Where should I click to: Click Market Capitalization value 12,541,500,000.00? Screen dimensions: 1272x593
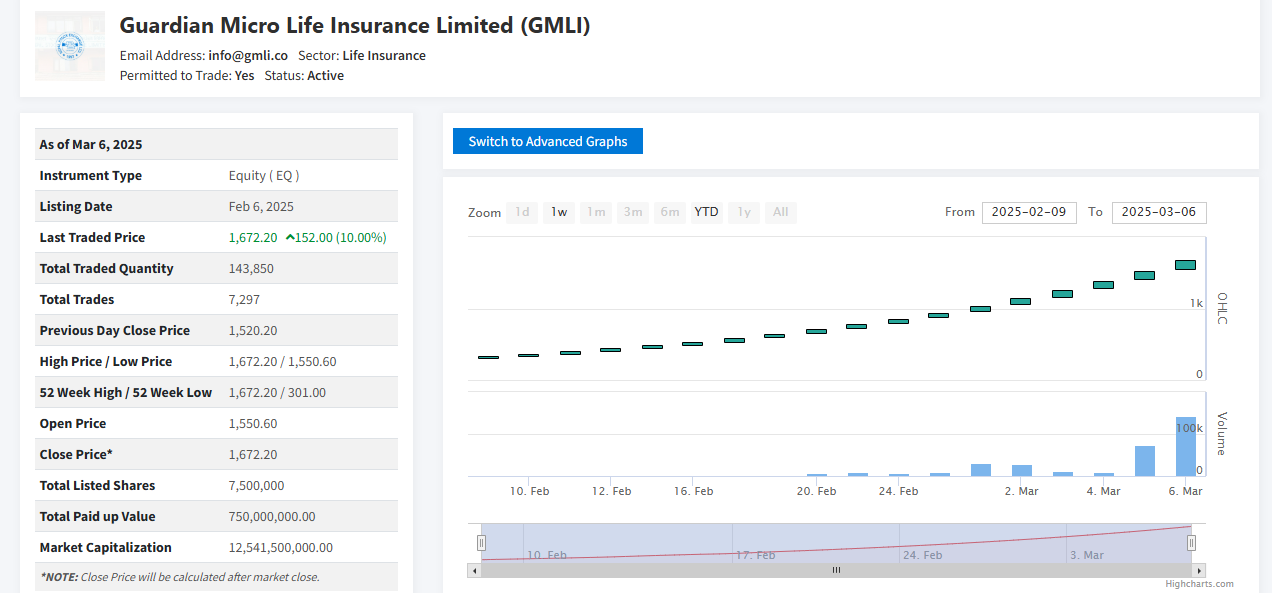point(281,547)
